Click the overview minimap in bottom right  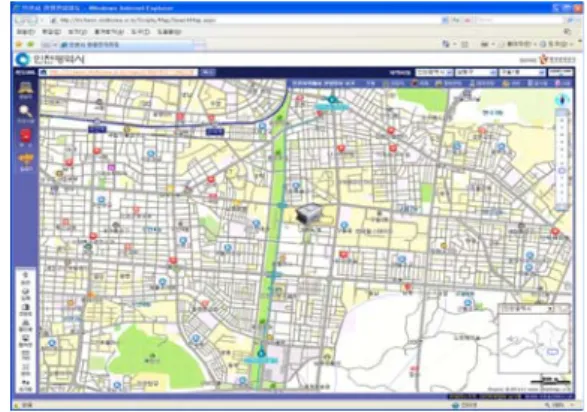click(535, 344)
